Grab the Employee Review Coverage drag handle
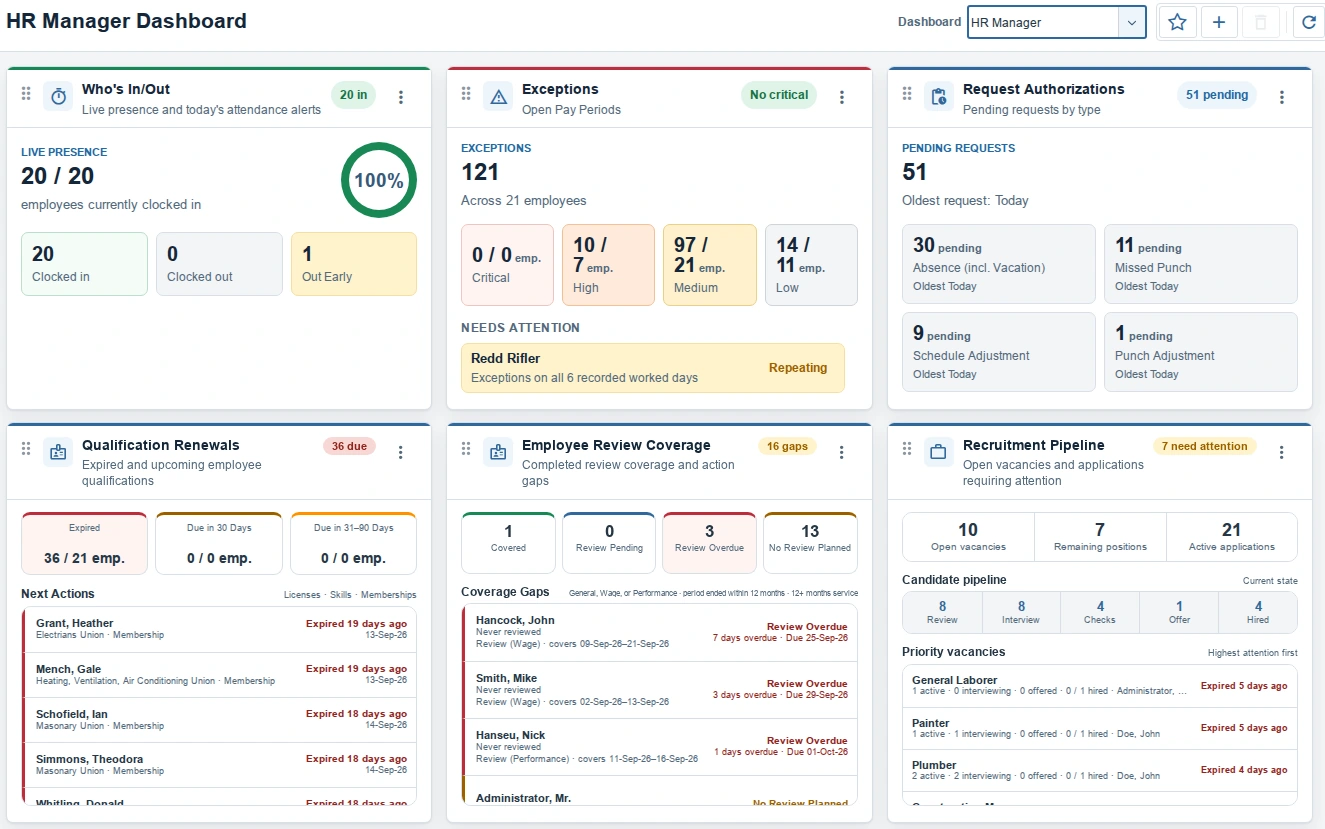Viewport: 1325px width, 829px height. [x=466, y=449]
